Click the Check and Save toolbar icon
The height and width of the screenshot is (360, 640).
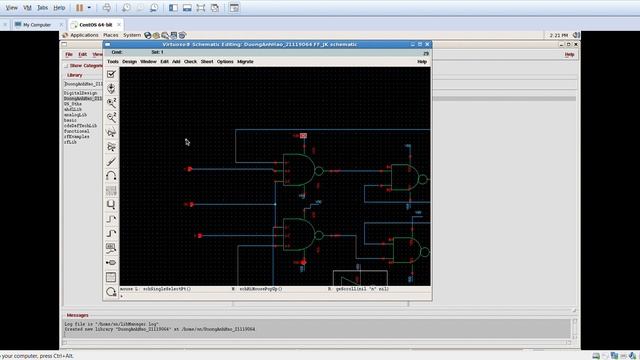[x=111, y=74]
